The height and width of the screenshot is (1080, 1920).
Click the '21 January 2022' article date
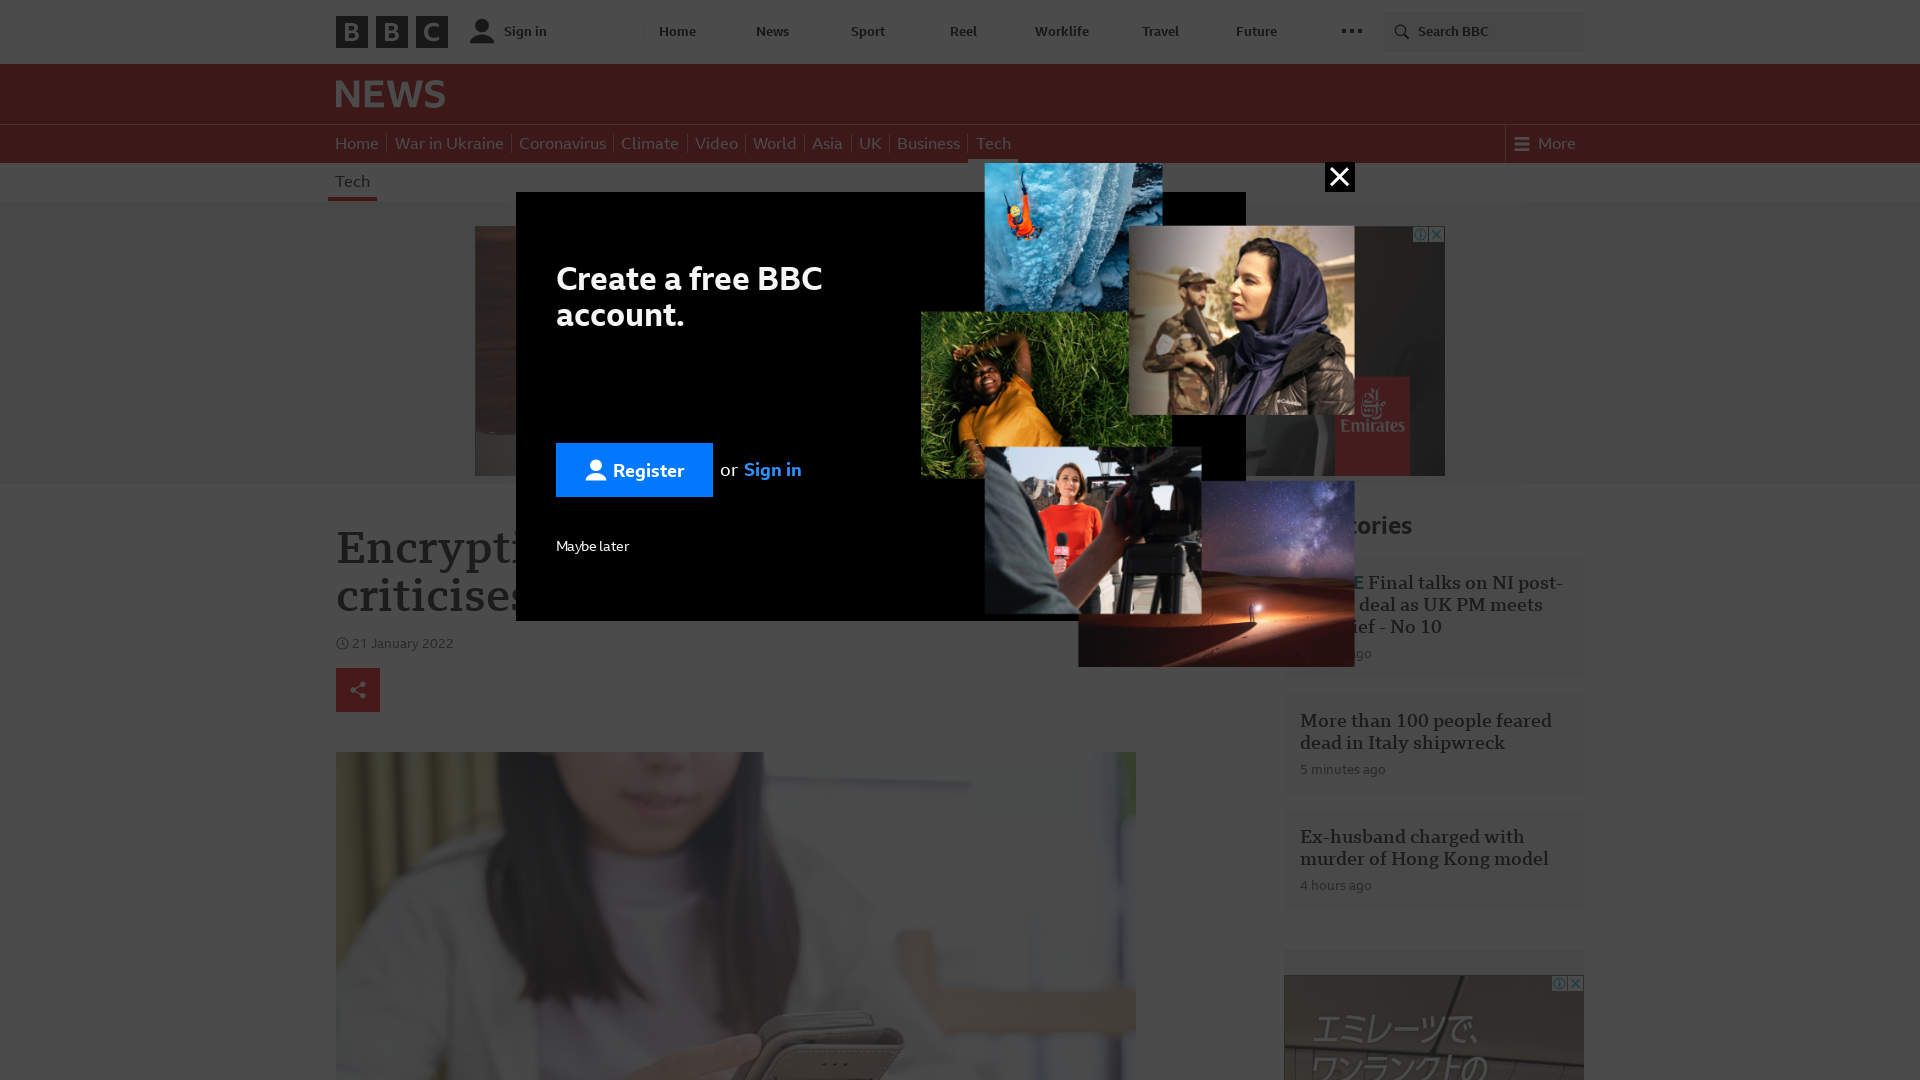tap(402, 644)
